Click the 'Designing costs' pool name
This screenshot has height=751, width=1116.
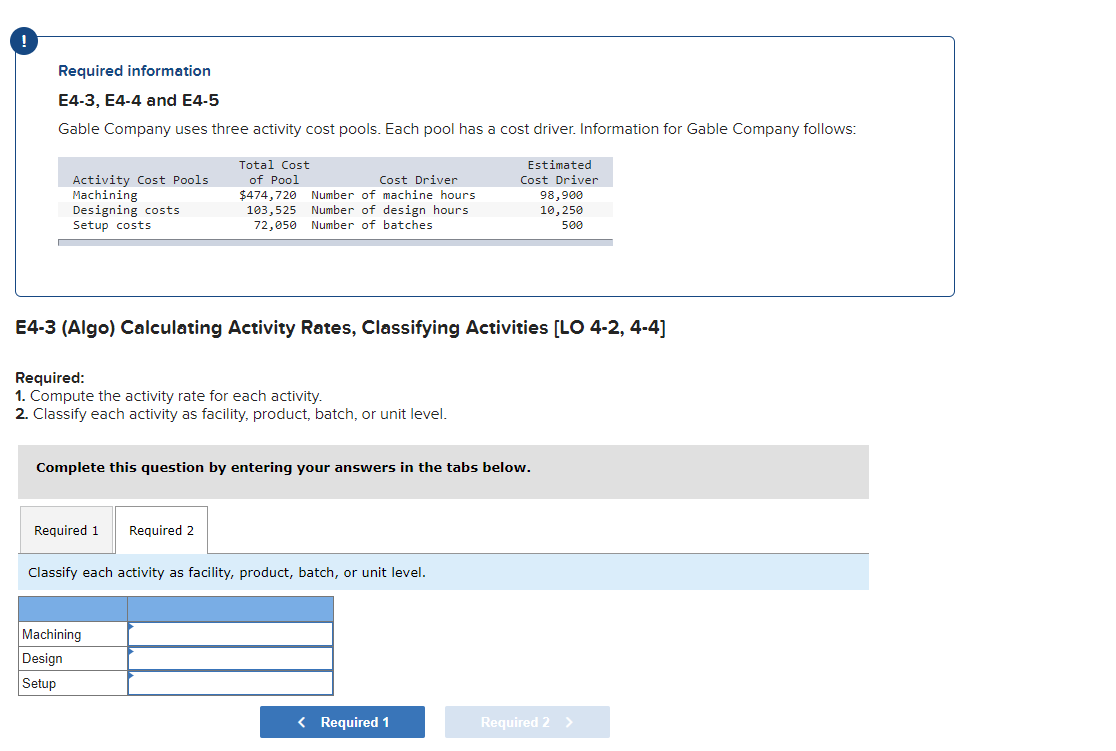tap(126, 210)
